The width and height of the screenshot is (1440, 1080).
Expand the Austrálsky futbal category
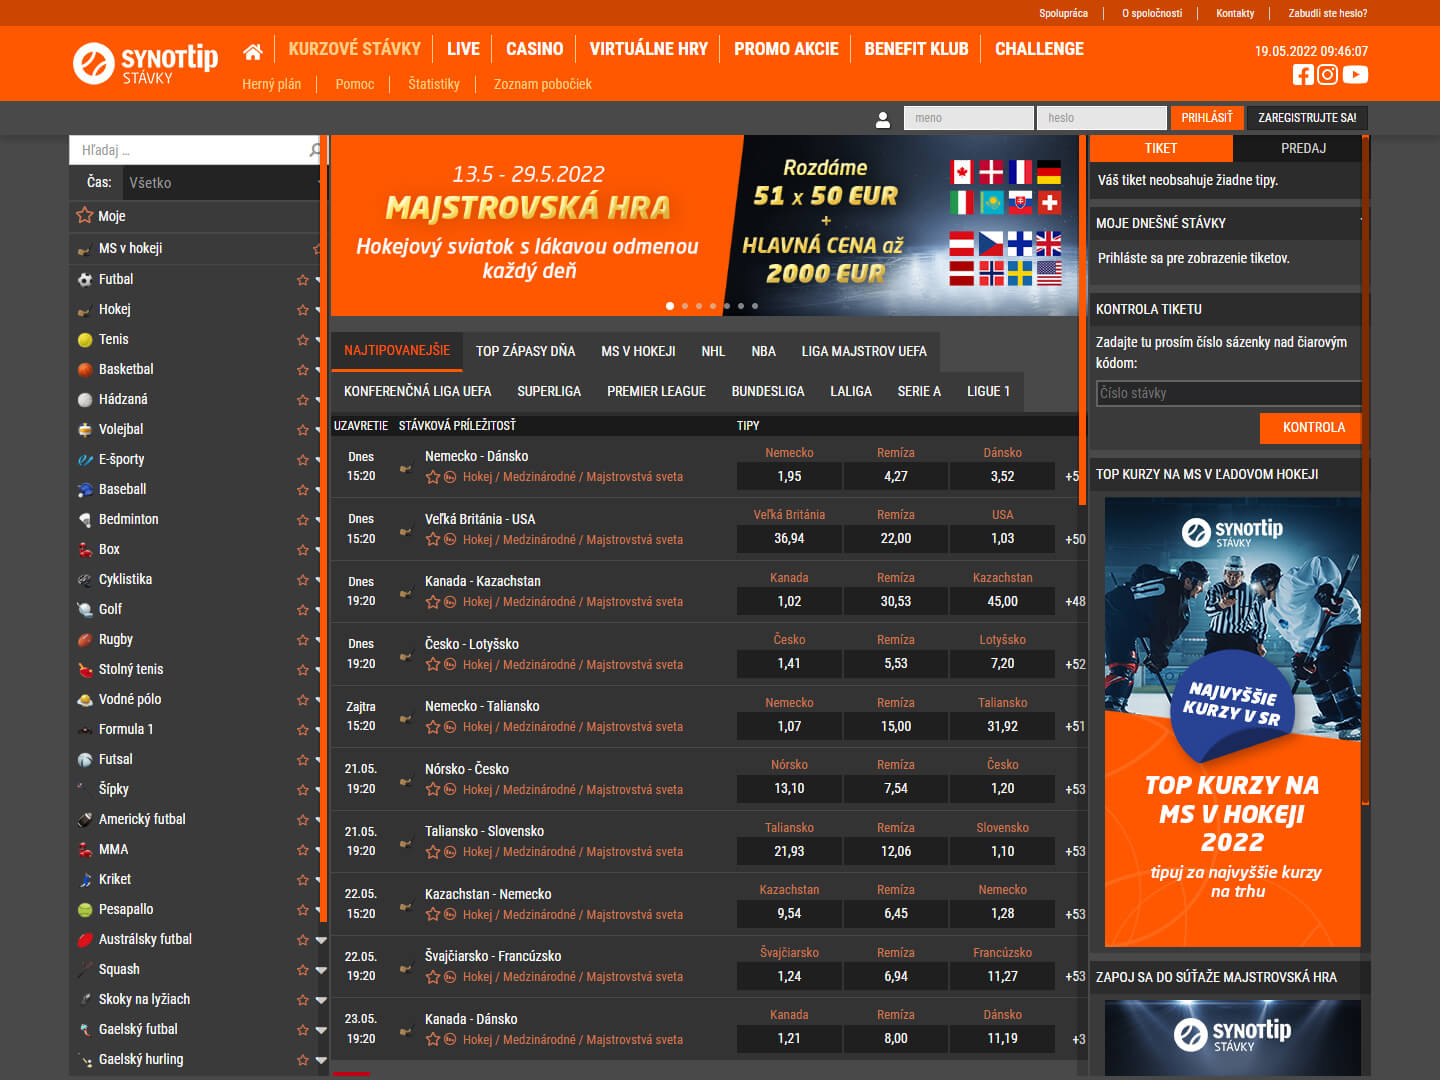(321, 940)
